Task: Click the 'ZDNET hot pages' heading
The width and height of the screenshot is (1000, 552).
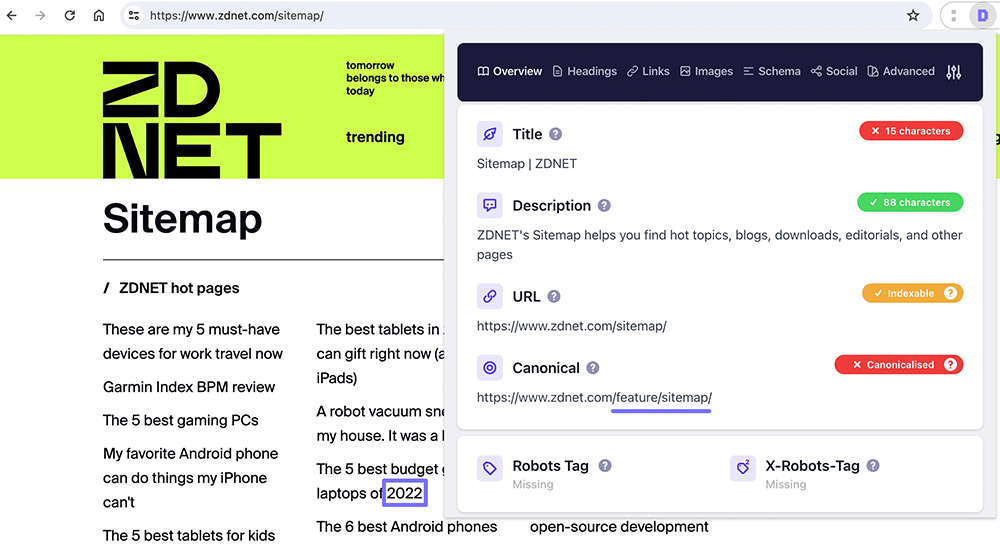Action: pyautogui.click(x=179, y=288)
